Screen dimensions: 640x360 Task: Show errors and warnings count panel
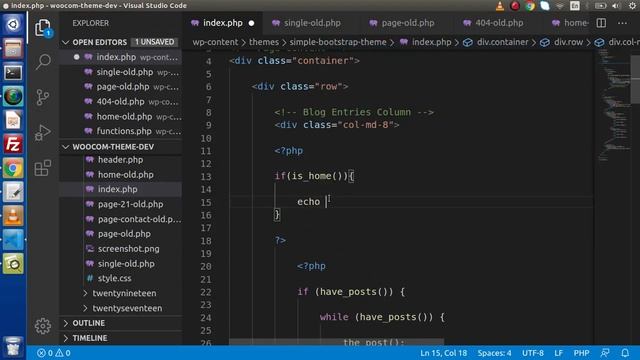(x=53, y=353)
